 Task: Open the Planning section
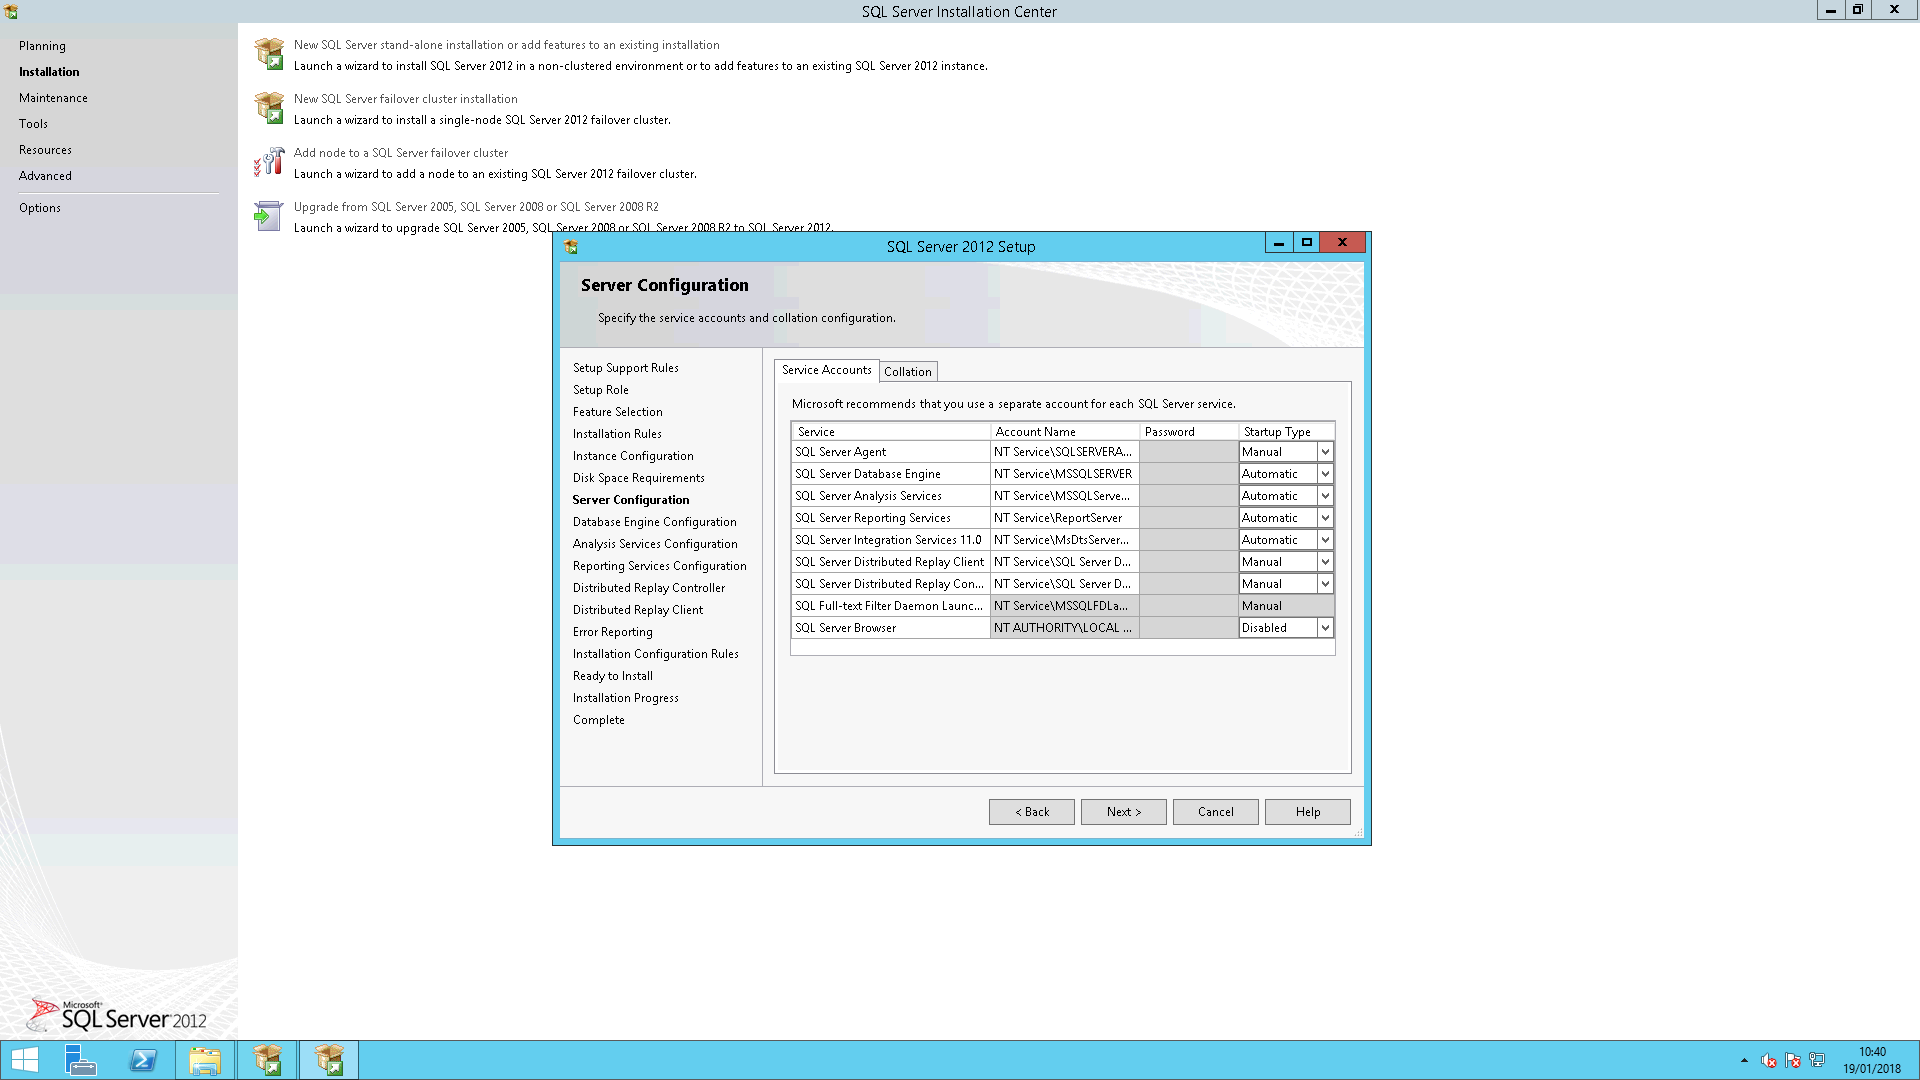[42, 46]
